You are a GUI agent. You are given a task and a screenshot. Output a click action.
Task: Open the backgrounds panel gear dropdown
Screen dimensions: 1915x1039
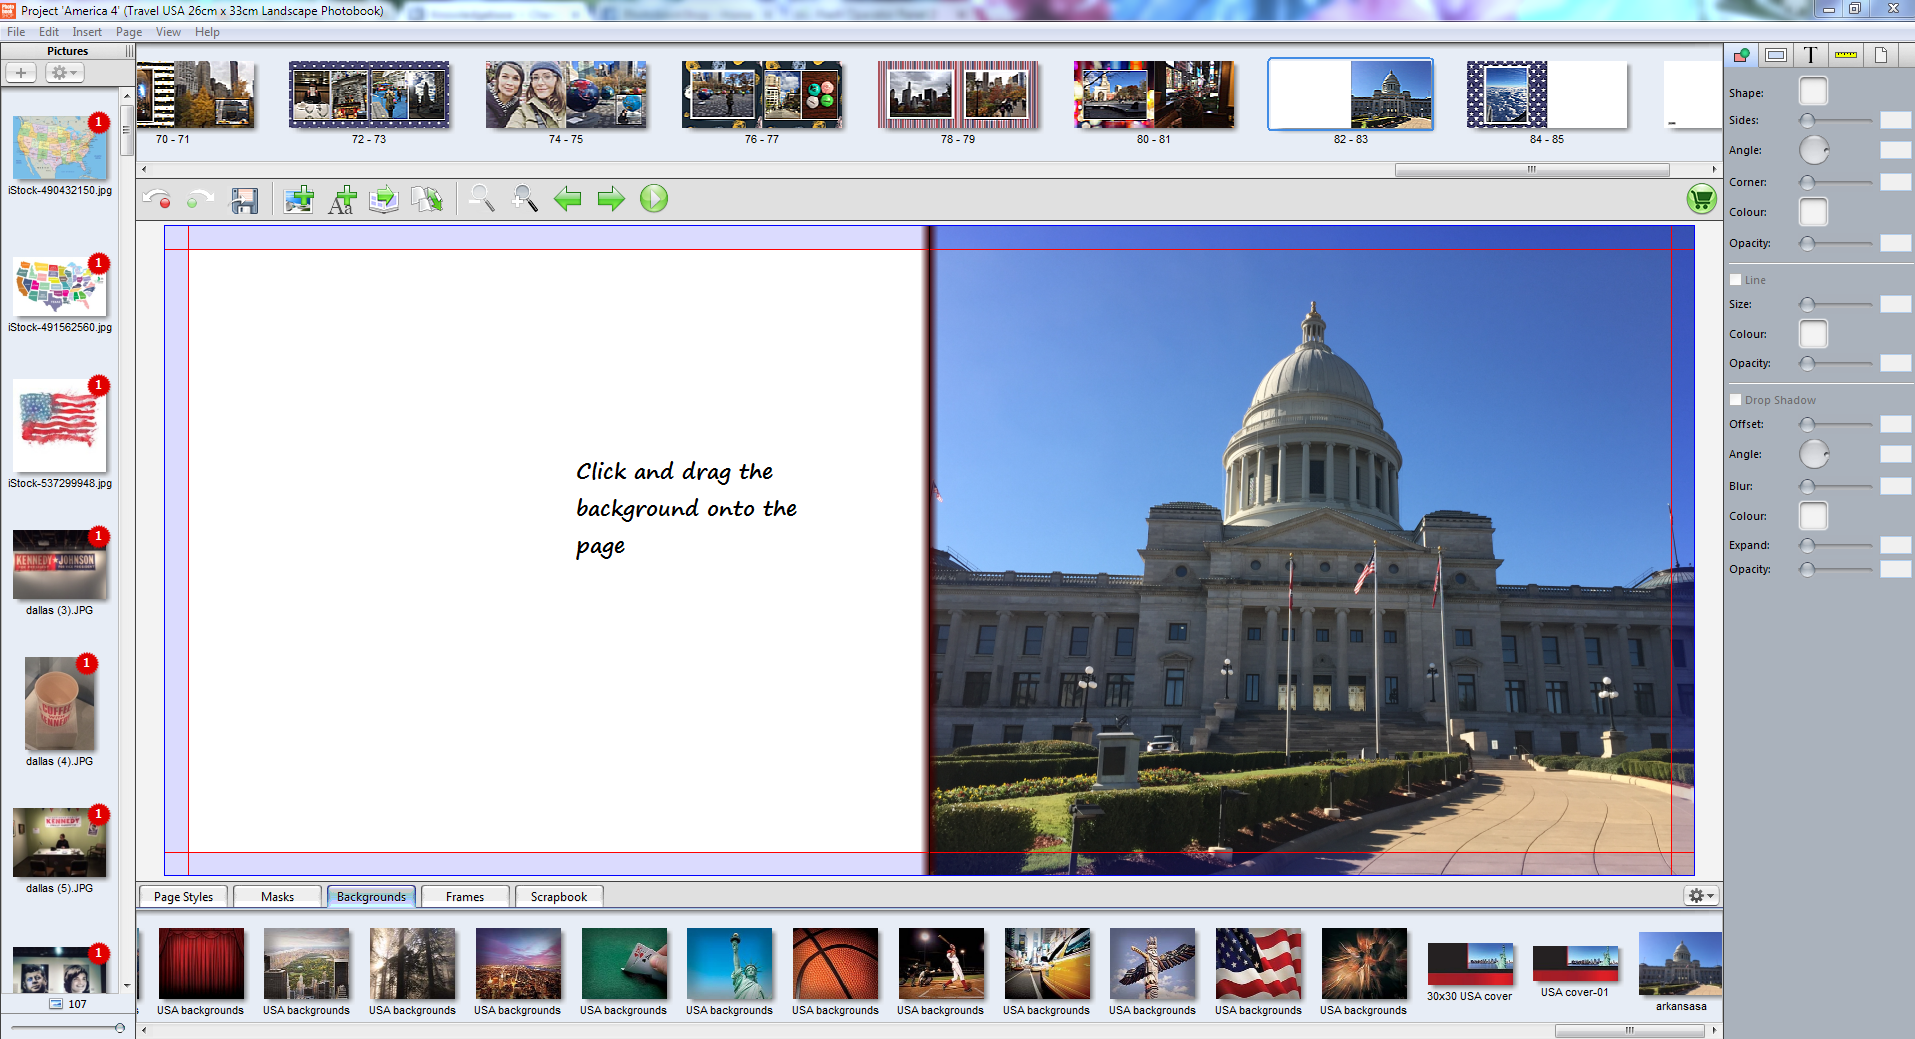[1700, 896]
